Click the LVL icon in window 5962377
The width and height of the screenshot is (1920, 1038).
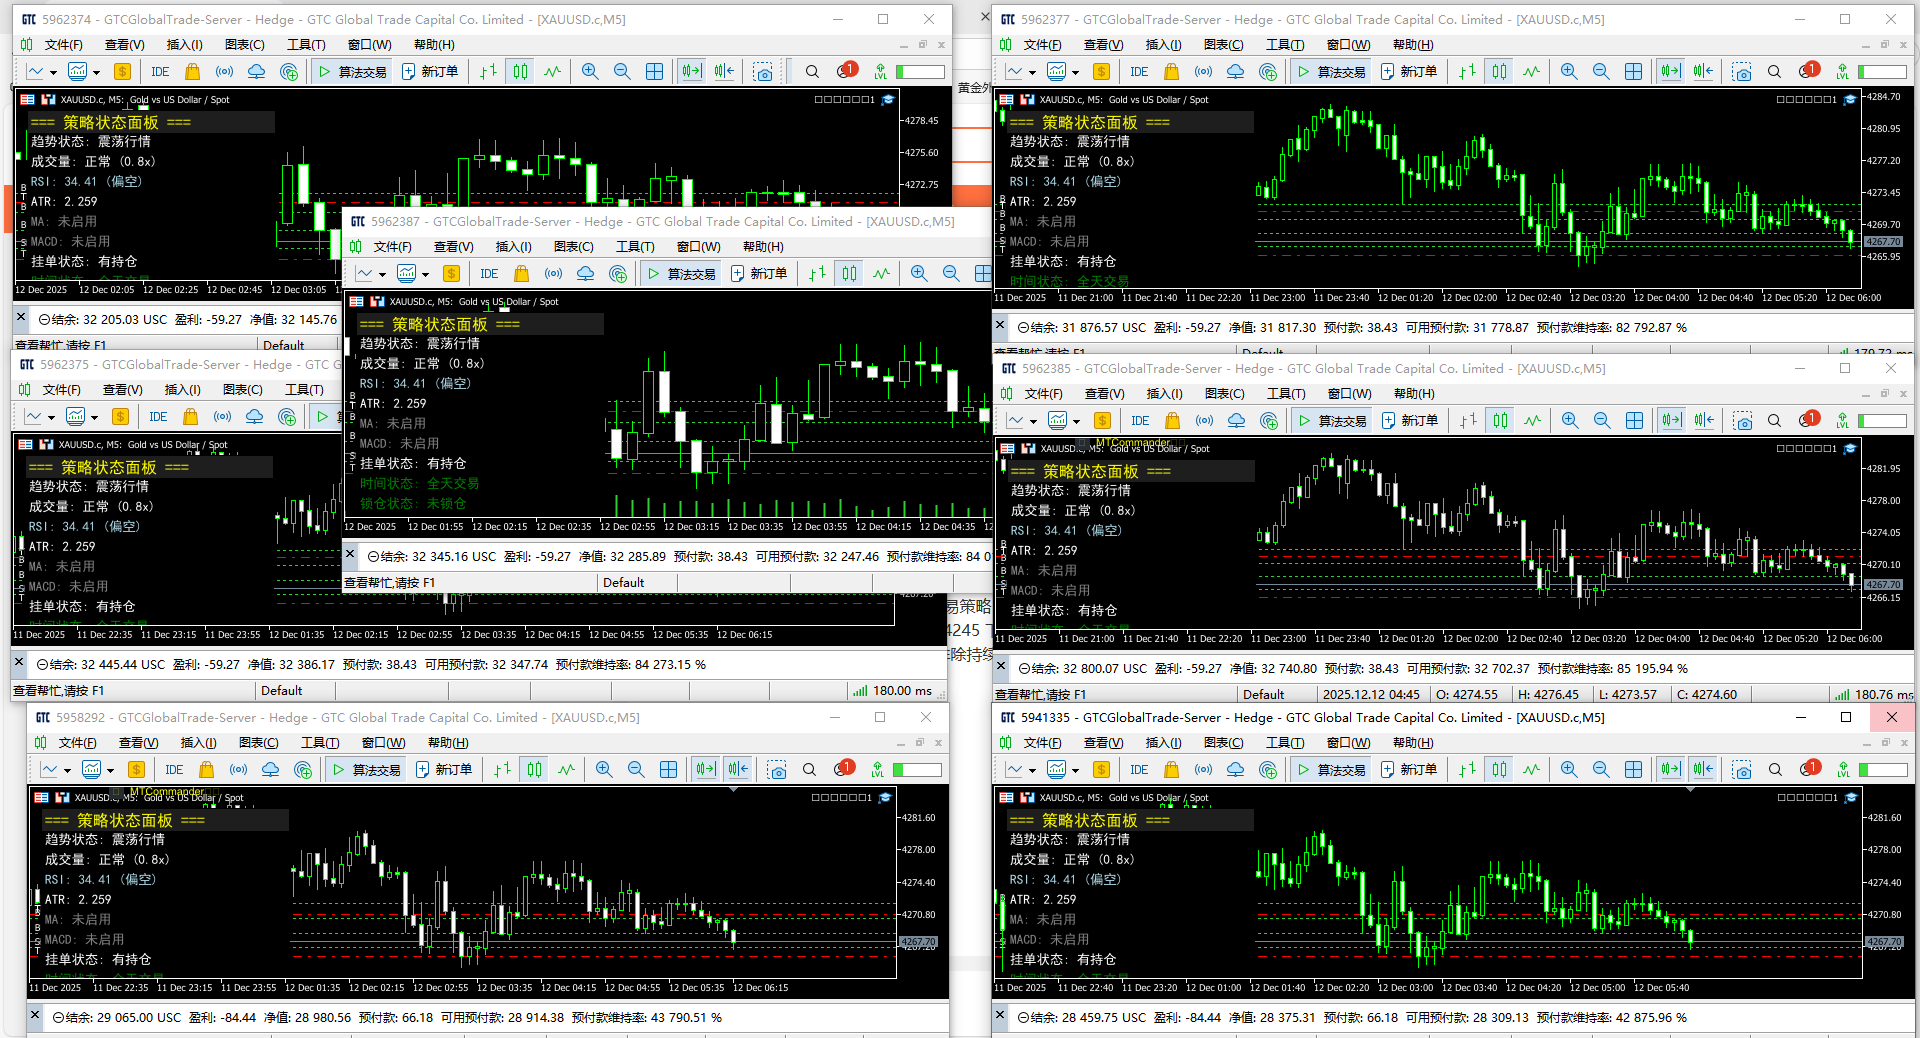[1841, 72]
